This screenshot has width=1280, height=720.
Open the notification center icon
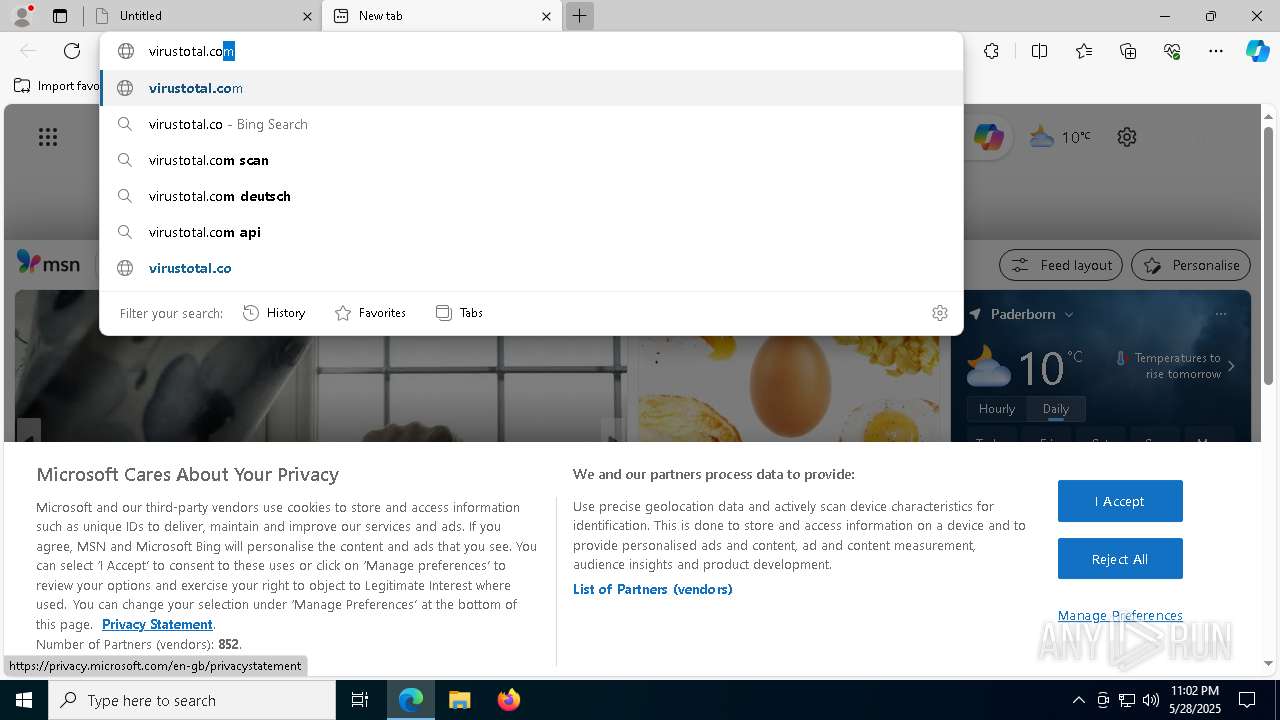tap(1247, 700)
